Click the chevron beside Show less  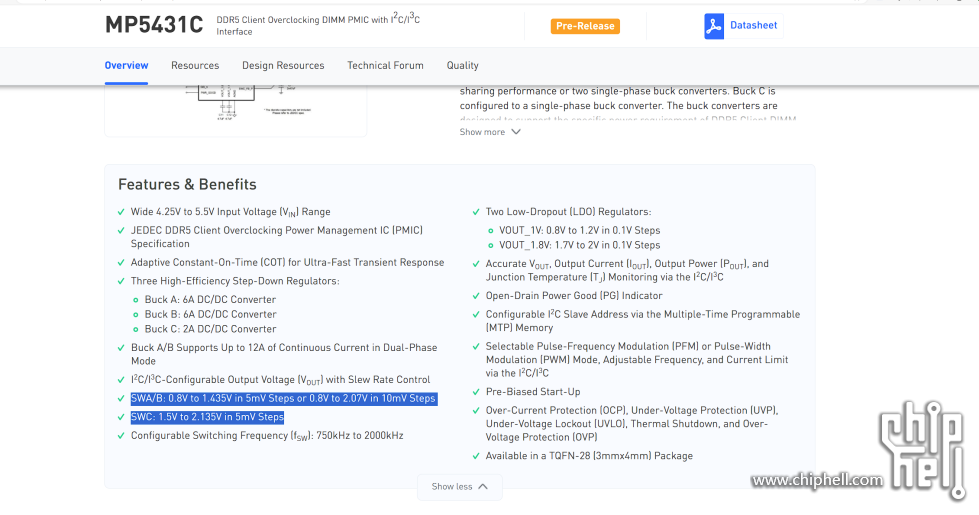pyautogui.click(x=483, y=487)
